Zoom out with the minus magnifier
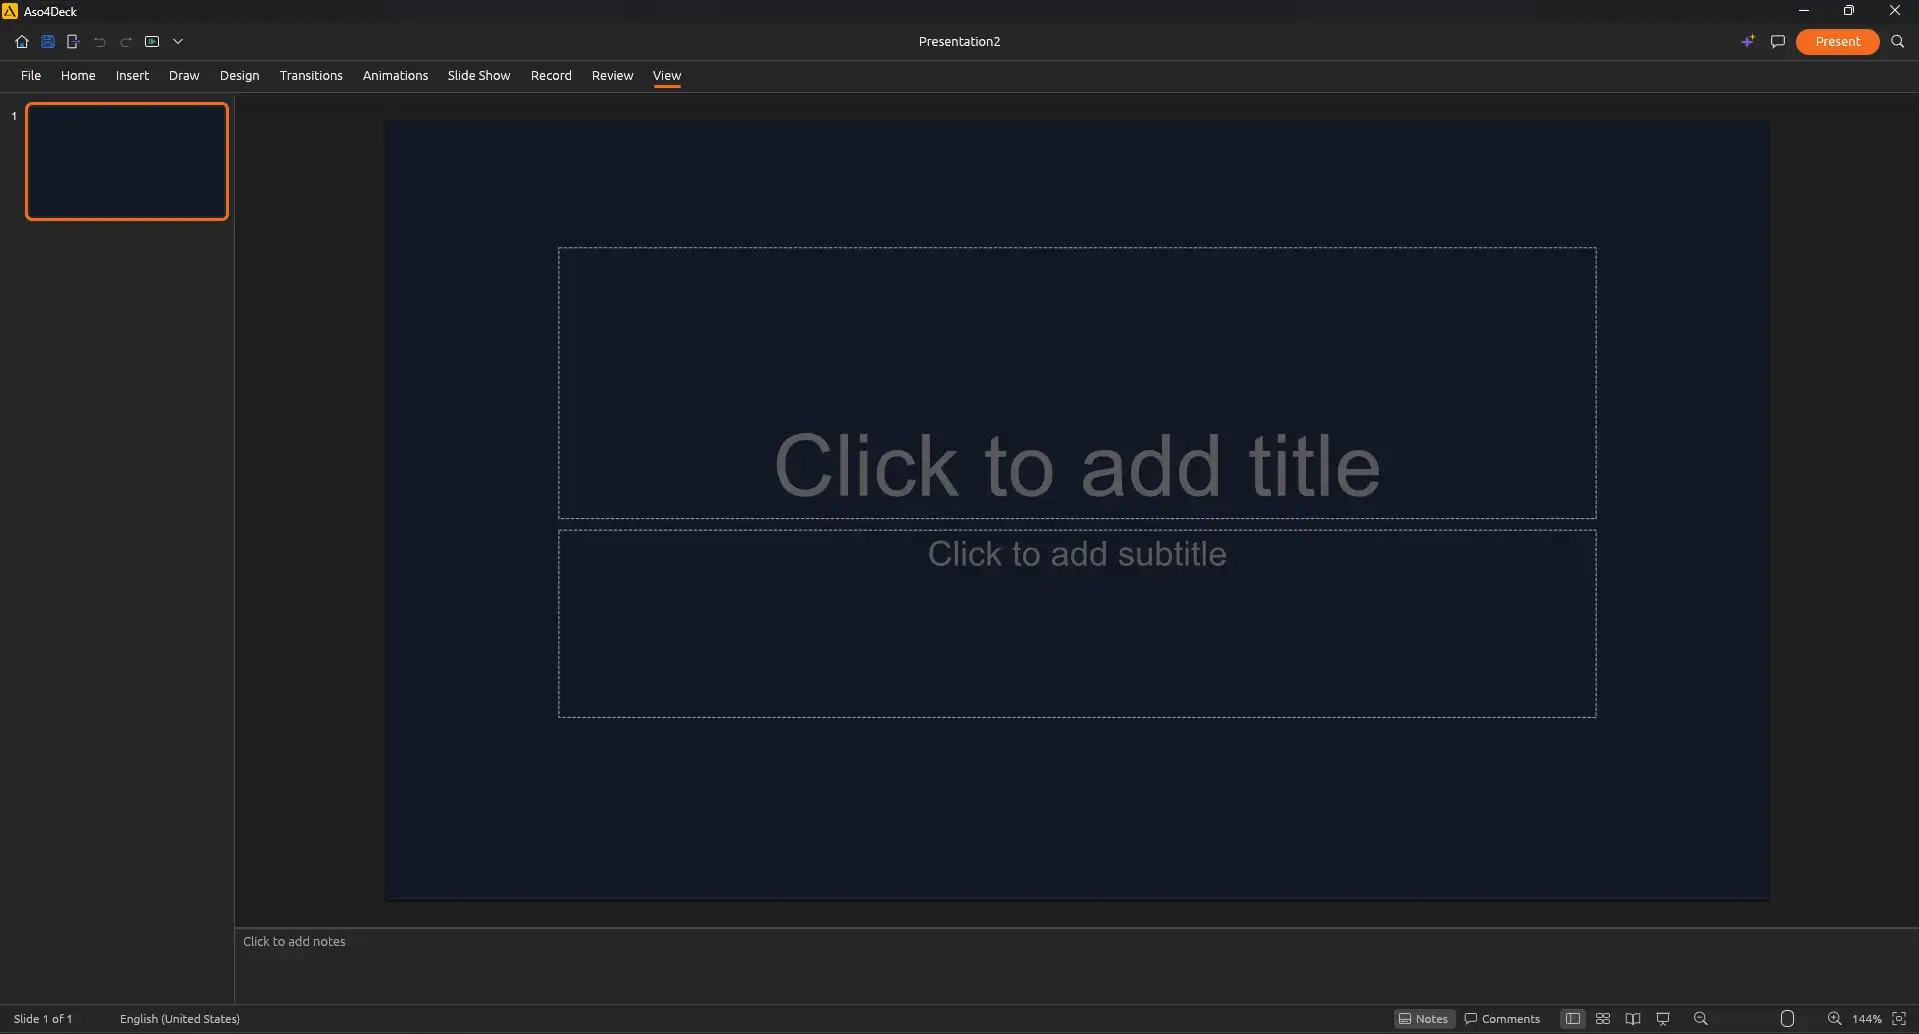Screen dimensions: 1919x1034 click(x=1700, y=1019)
